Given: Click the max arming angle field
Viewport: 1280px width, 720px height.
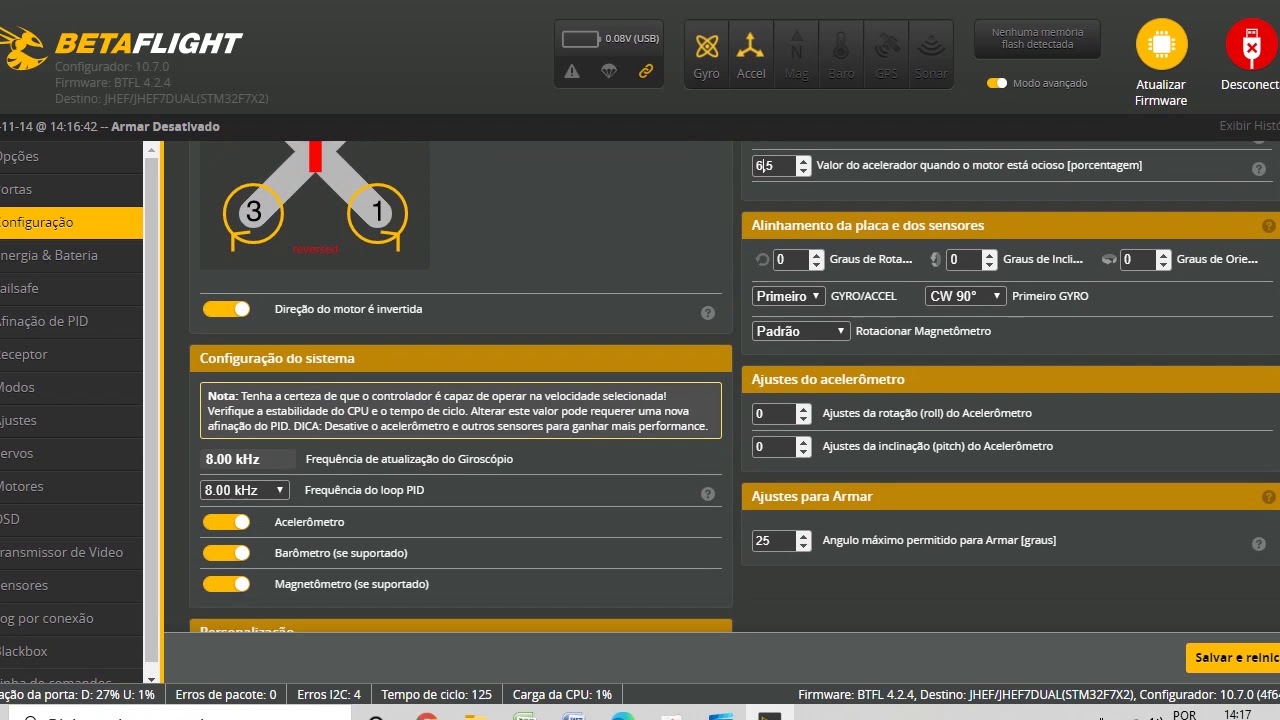Looking at the screenshot, I should (x=781, y=541).
